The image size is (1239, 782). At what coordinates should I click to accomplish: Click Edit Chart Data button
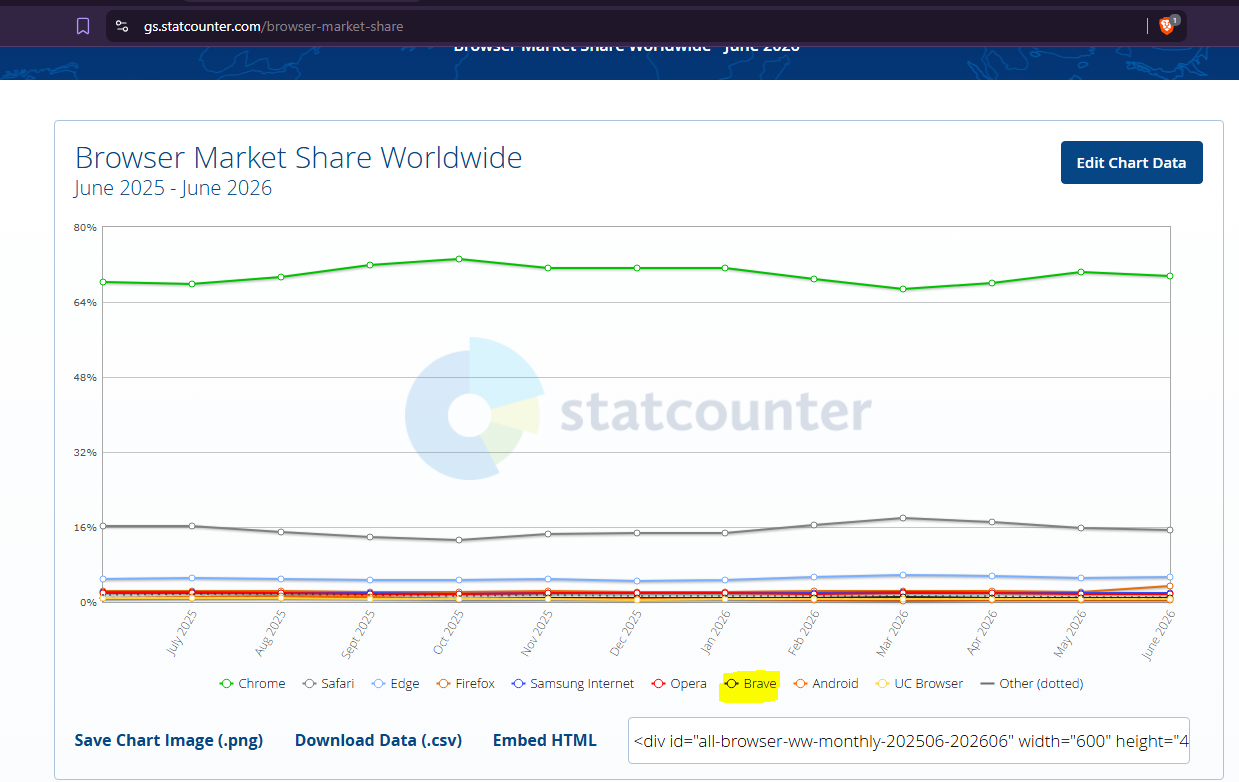pos(1131,163)
